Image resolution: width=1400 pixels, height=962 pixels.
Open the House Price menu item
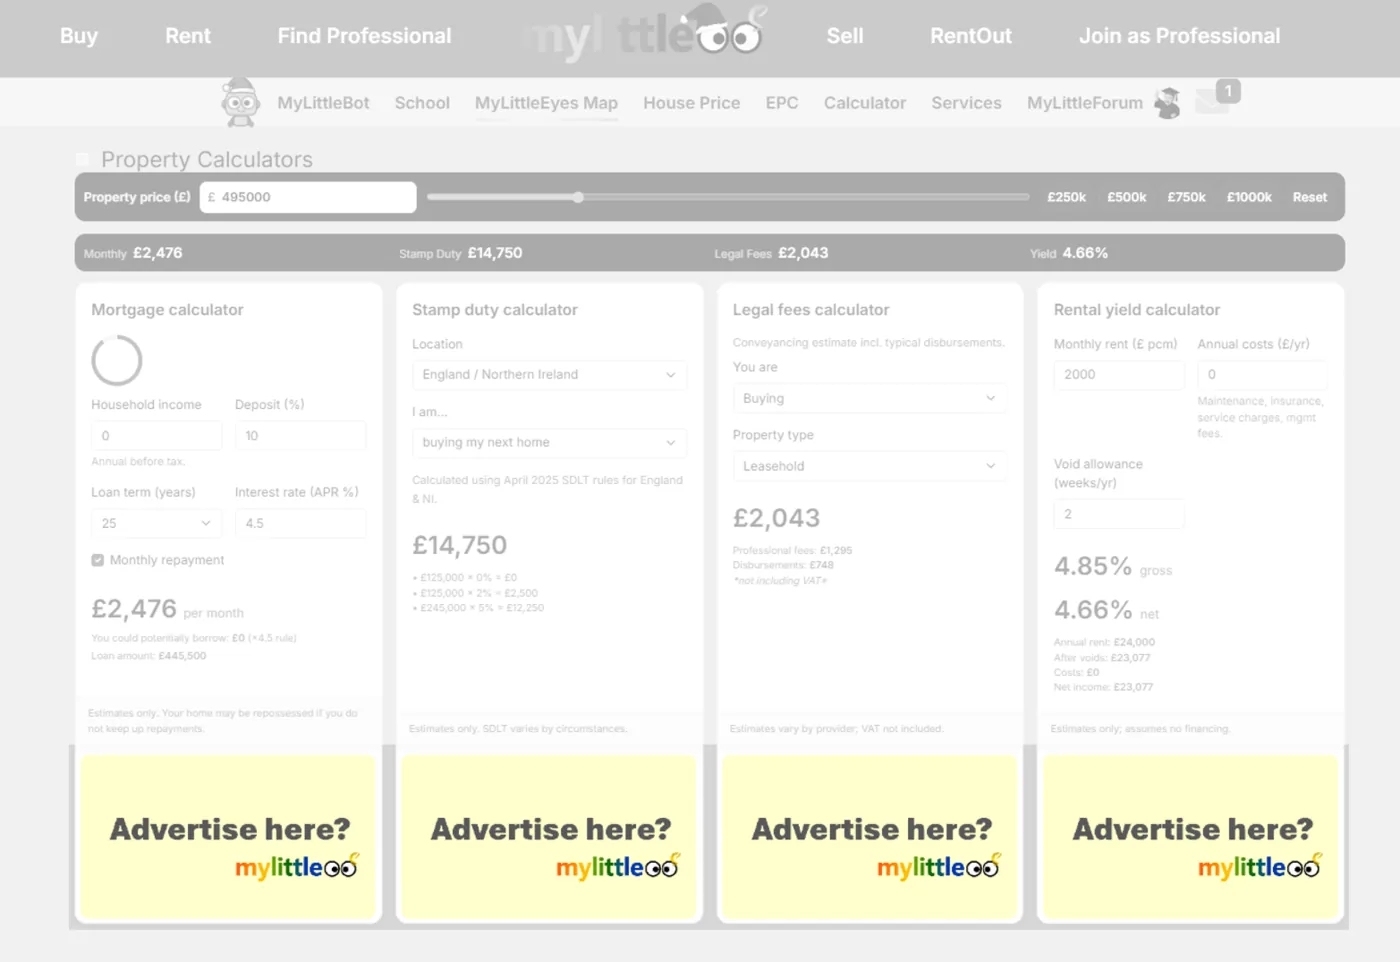coord(691,103)
